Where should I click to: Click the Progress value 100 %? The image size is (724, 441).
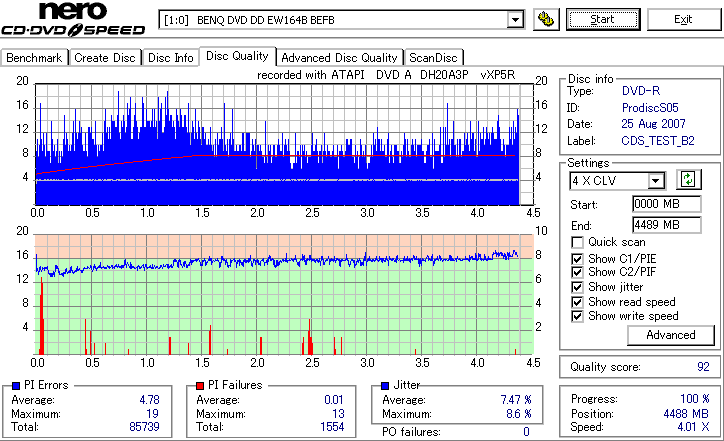click(694, 399)
